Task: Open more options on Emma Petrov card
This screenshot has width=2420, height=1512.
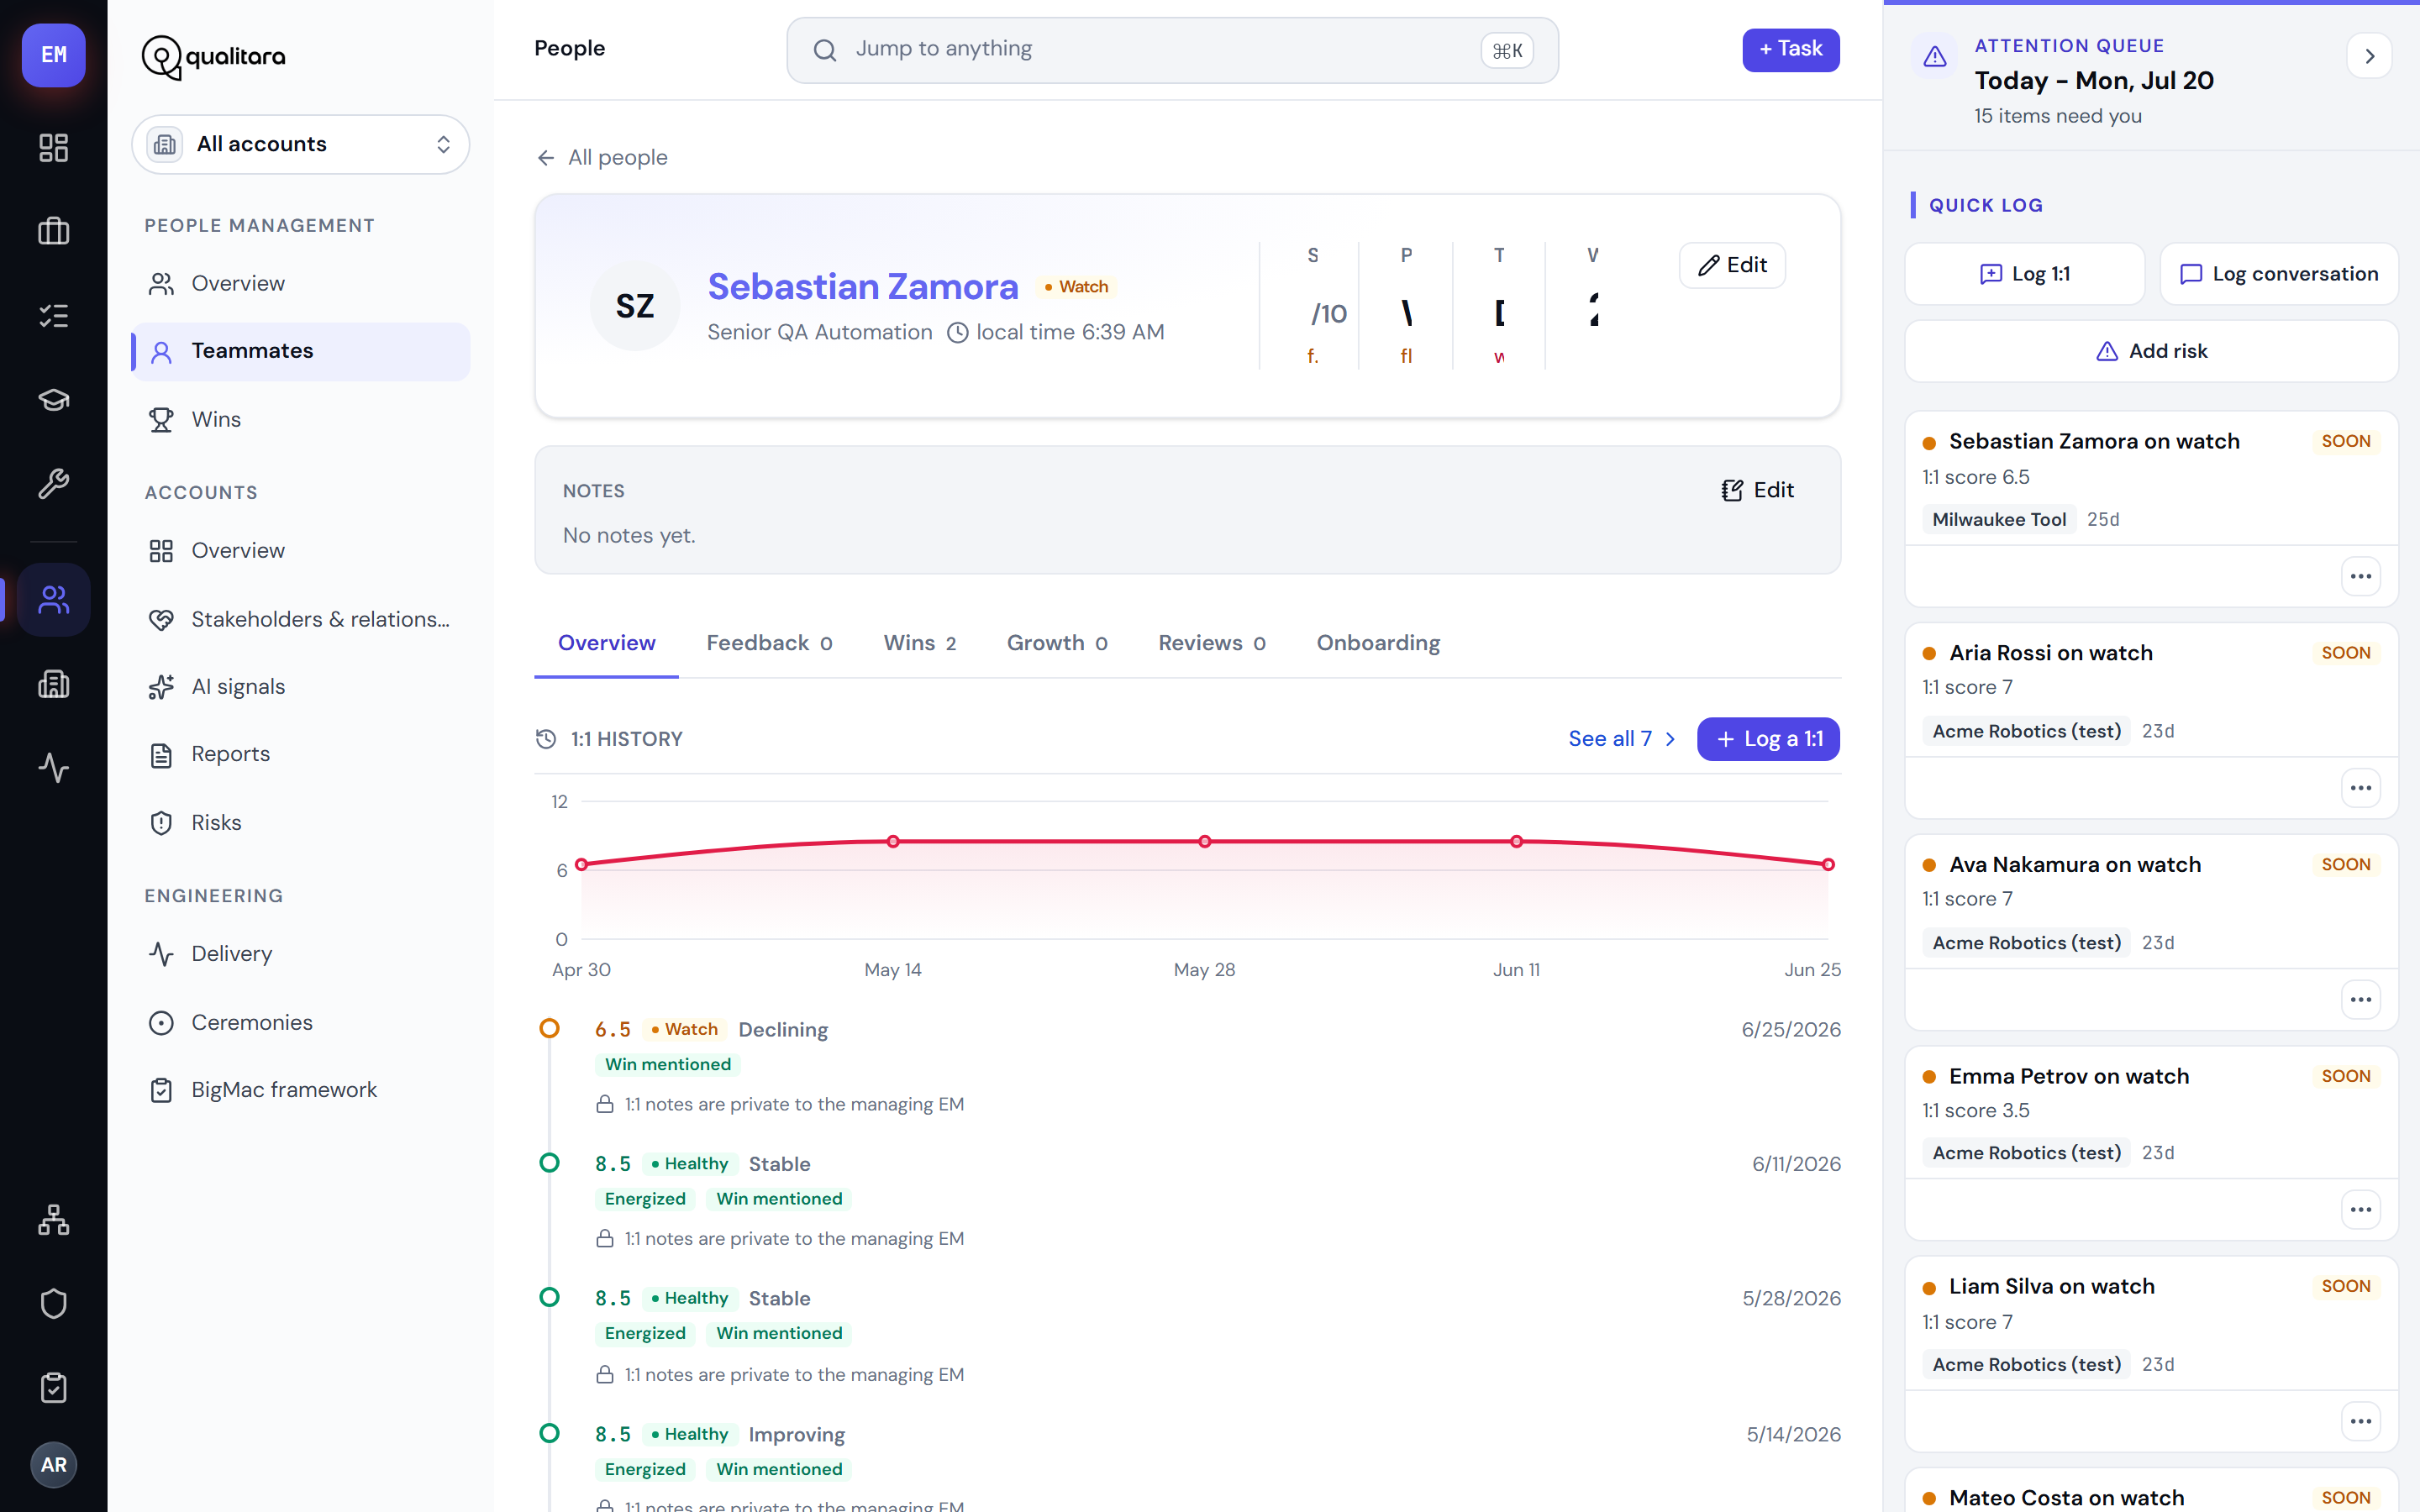Action: (x=2361, y=1210)
